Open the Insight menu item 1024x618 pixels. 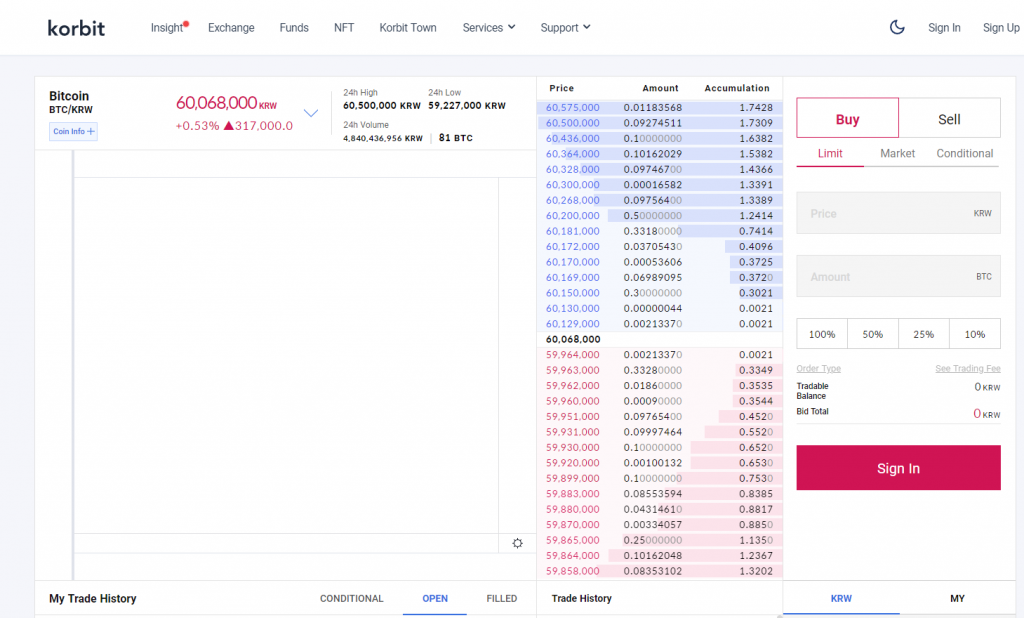coord(167,27)
